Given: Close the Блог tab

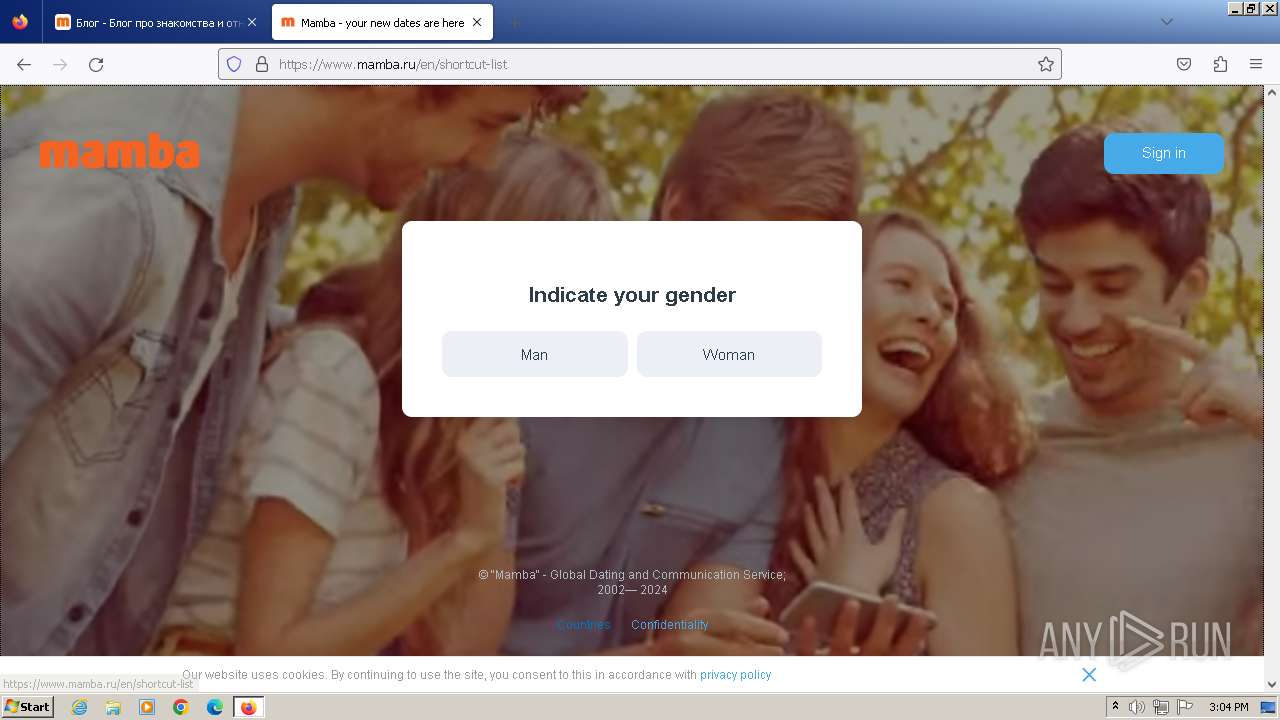Looking at the screenshot, I should click(x=252, y=22).
